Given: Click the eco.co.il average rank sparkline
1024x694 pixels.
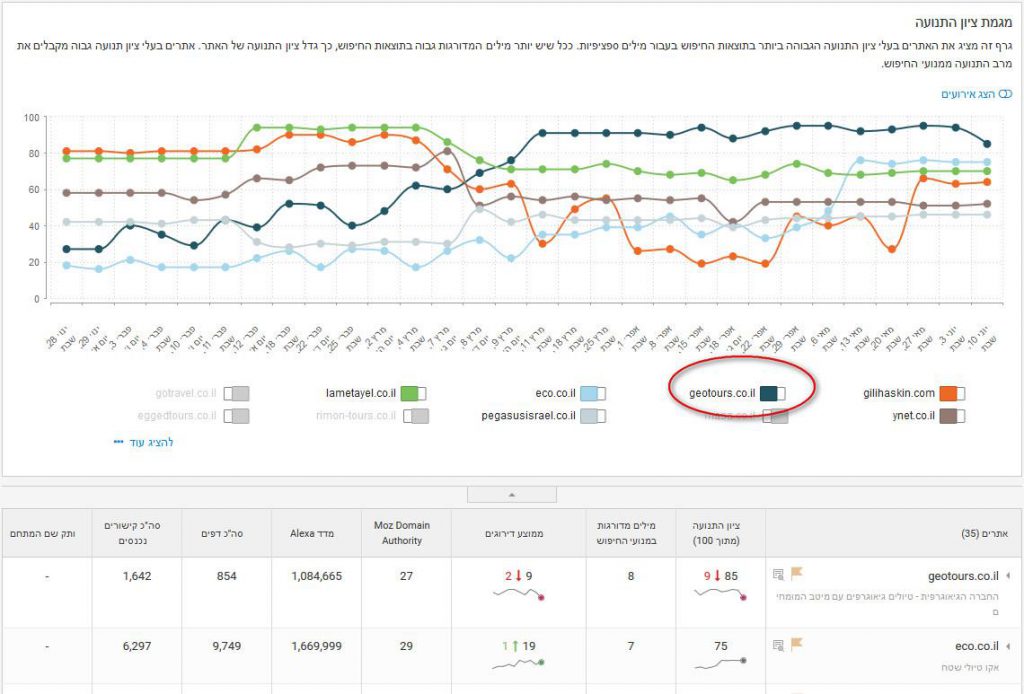Looking at the screenshot, I should tap(519, 663).
